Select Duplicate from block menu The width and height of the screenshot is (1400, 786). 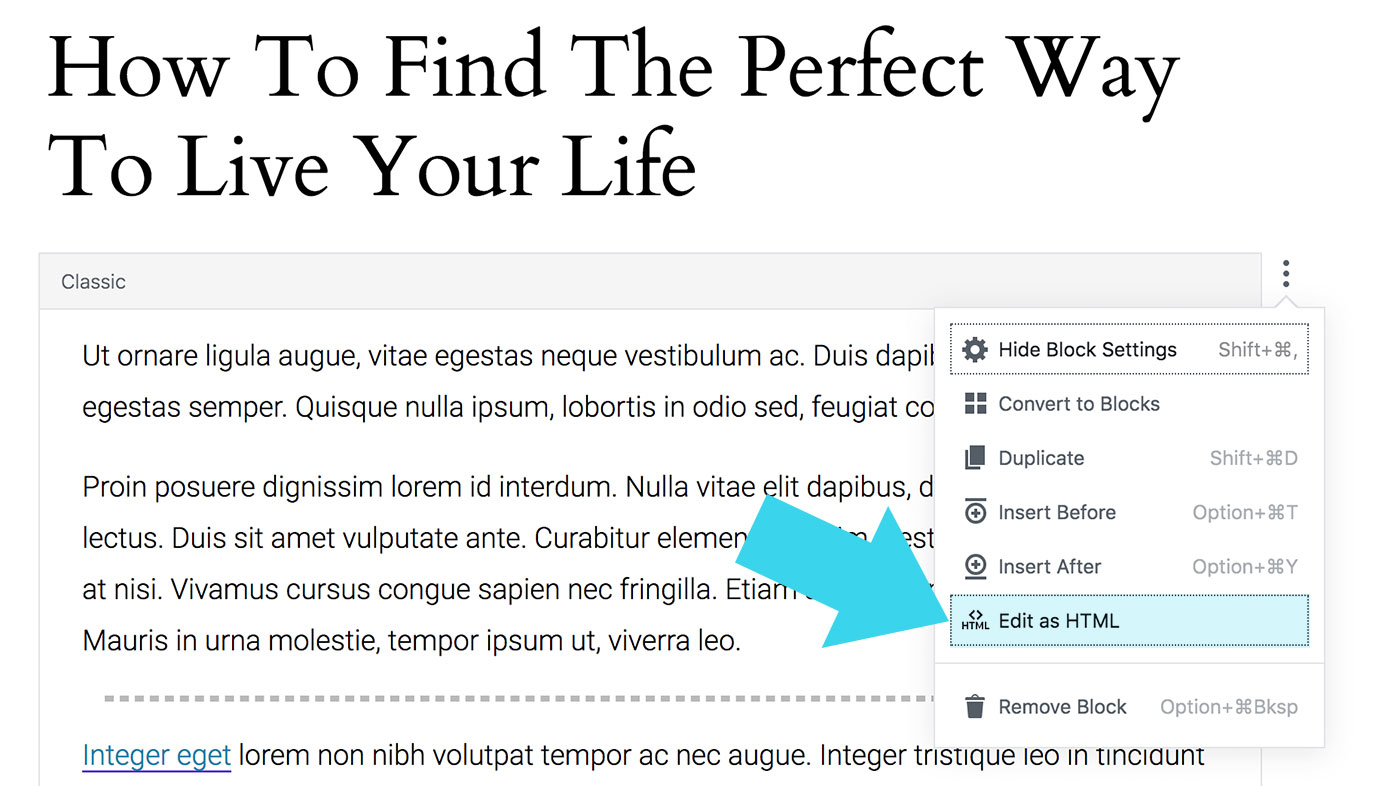(1129, 458)
